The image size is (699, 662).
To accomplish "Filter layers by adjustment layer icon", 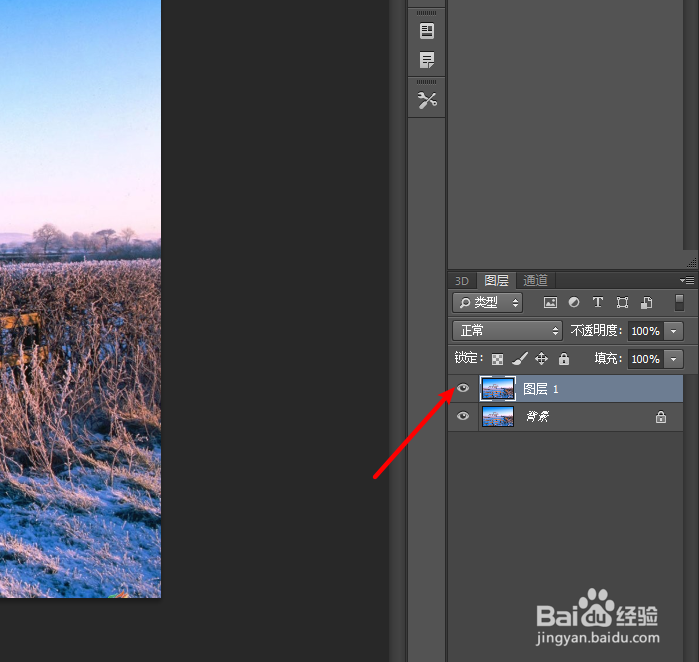I will 574,302.
